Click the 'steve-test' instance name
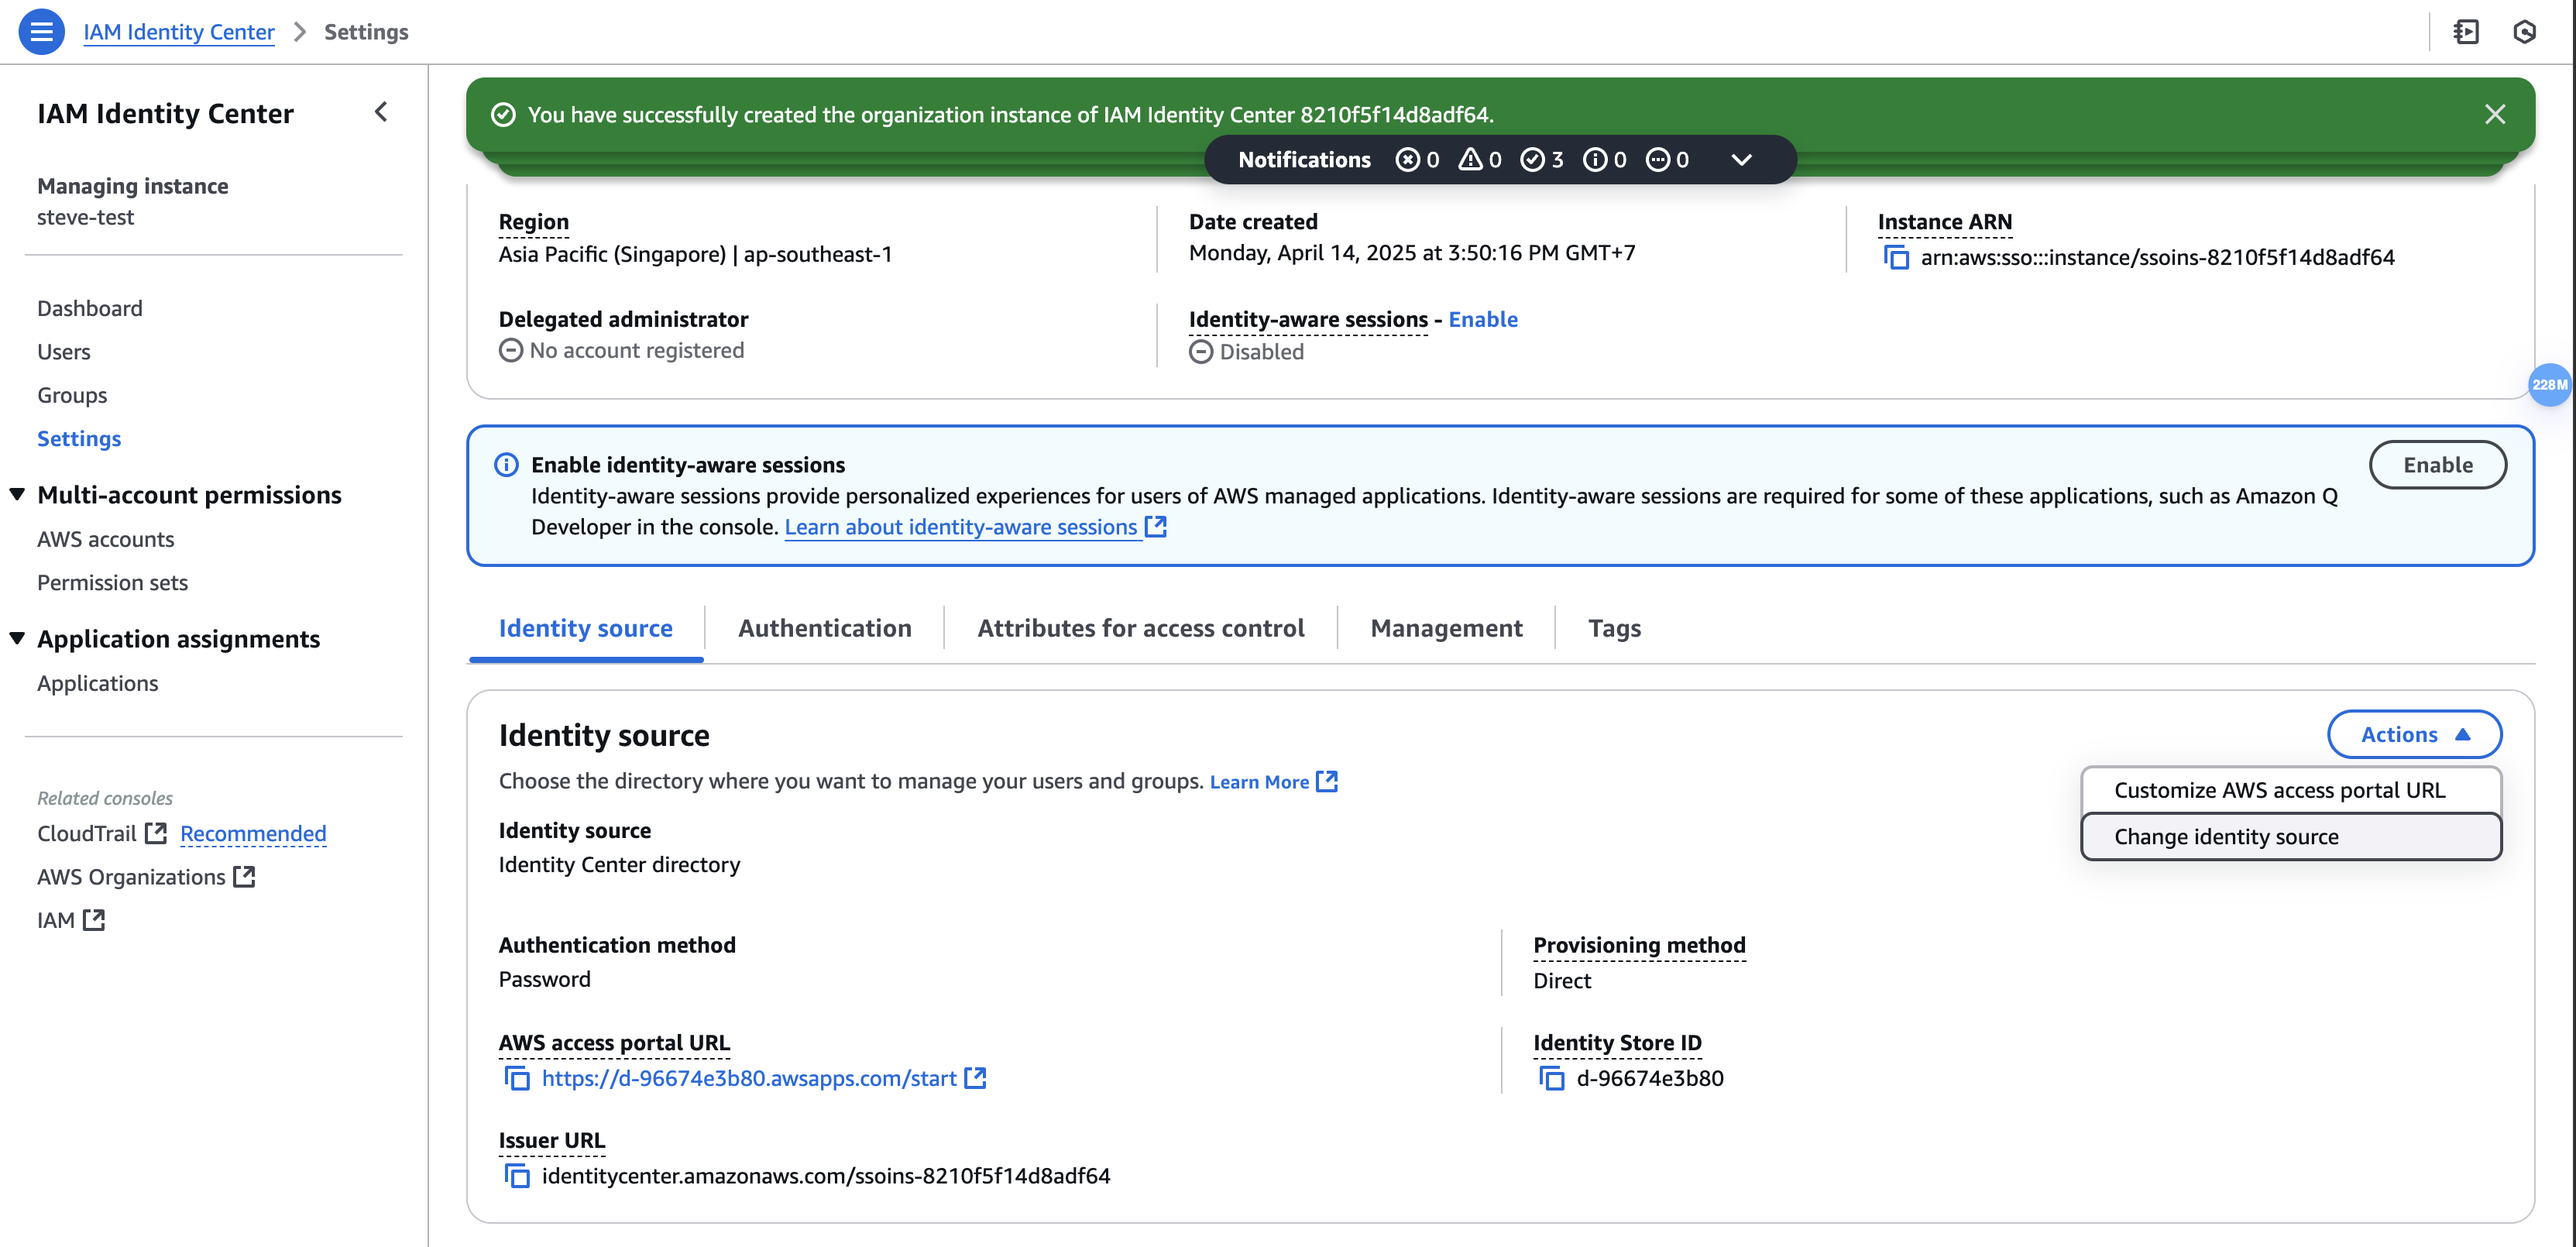This screenshot has width=2576, height=1247. click(85, 217)
